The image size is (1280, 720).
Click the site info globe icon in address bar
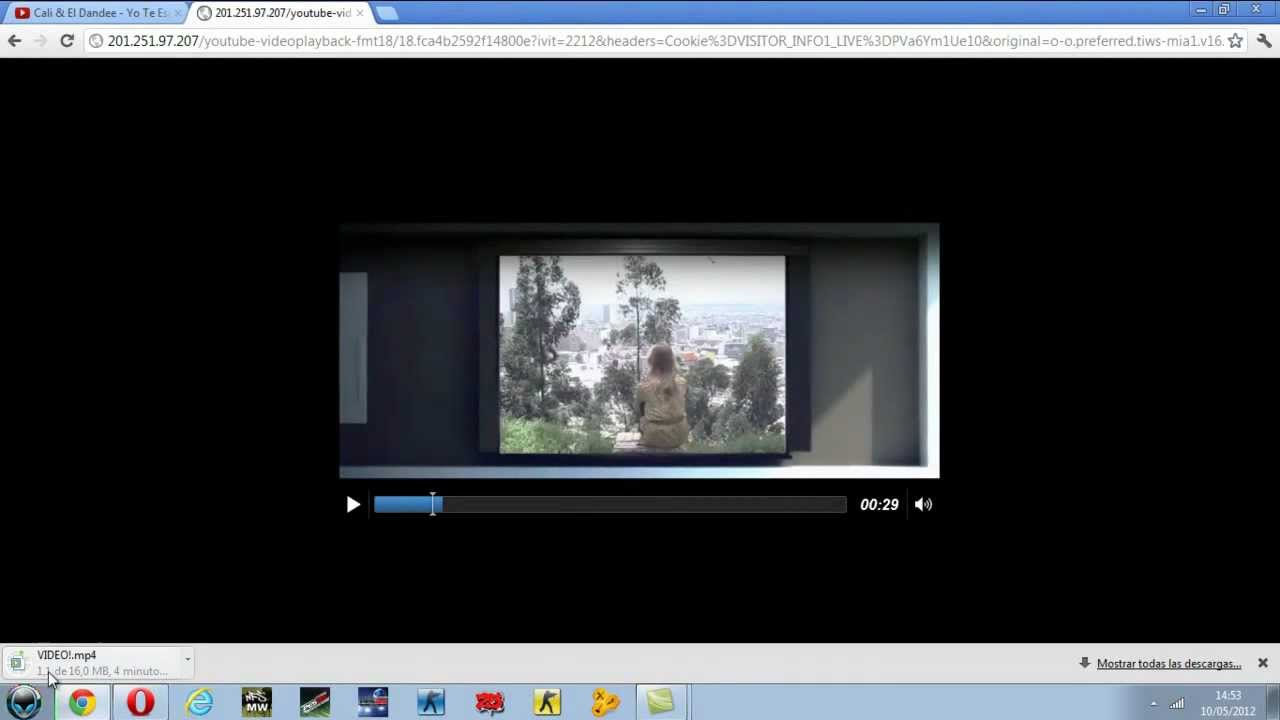[x=96, y=41]
